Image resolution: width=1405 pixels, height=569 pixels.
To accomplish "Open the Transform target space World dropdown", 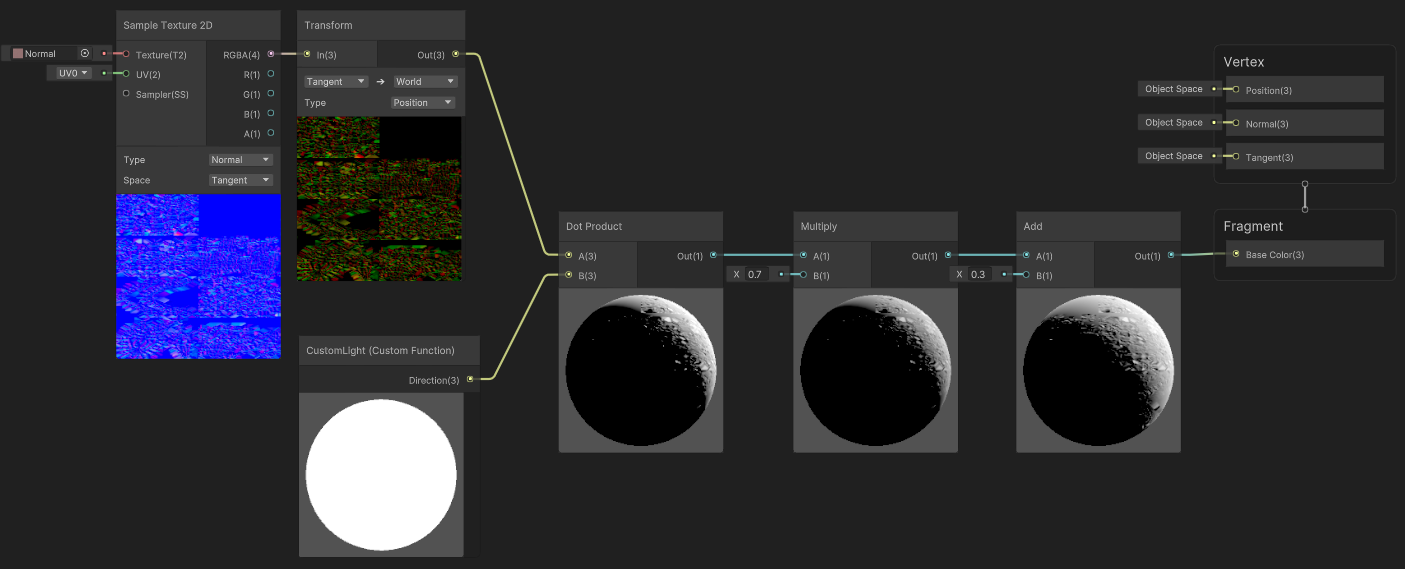I will (x=425, y=81).
